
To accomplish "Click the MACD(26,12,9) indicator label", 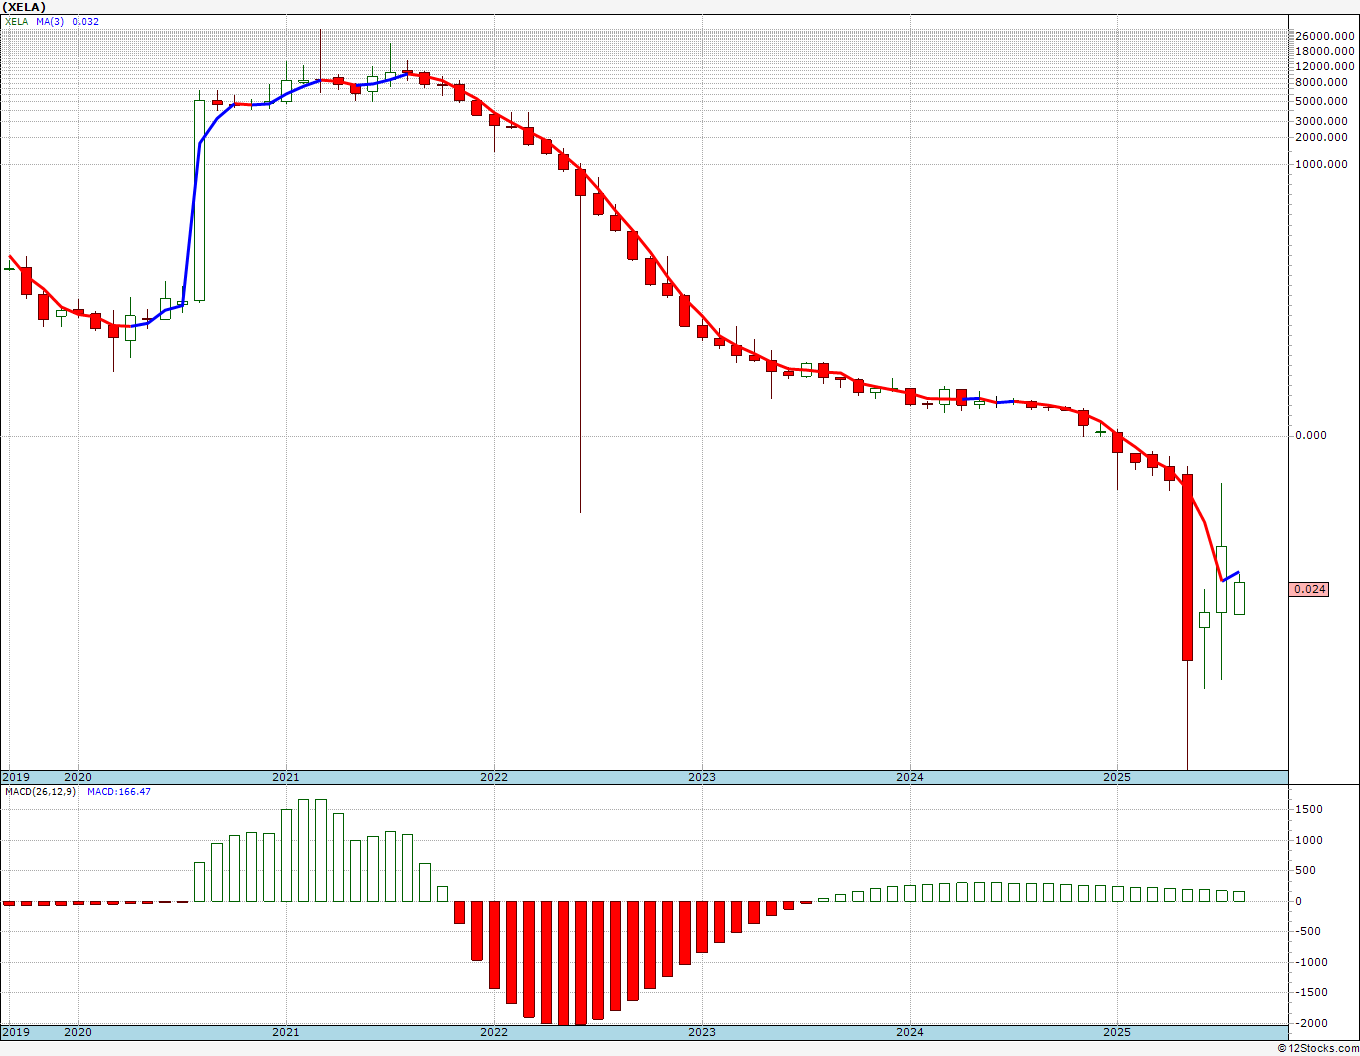I will [x=41, y=792].
